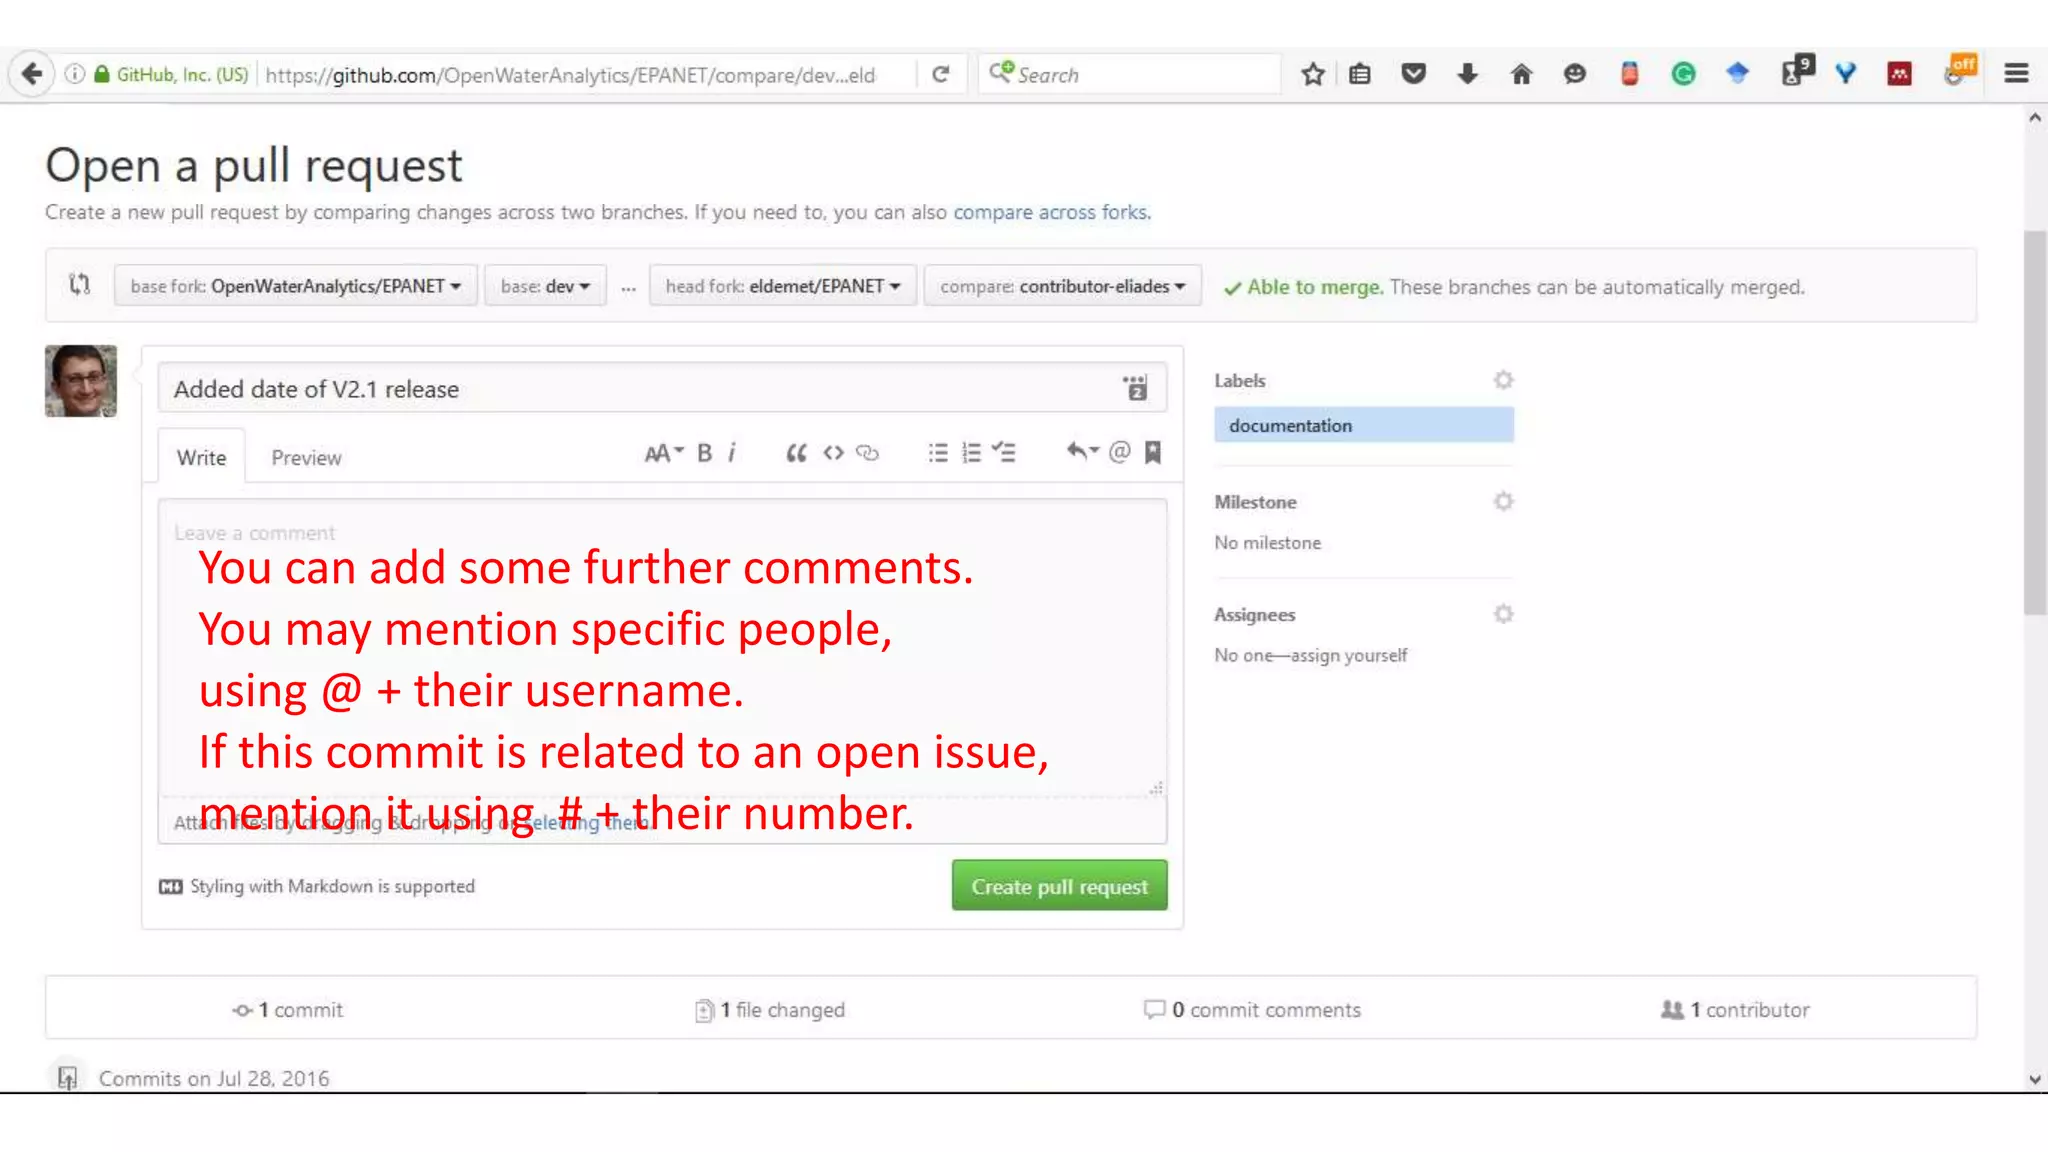Screen dimensions: 2048x1152
Task: Click the browser URL address bar
Action: (x=570, y=74)
